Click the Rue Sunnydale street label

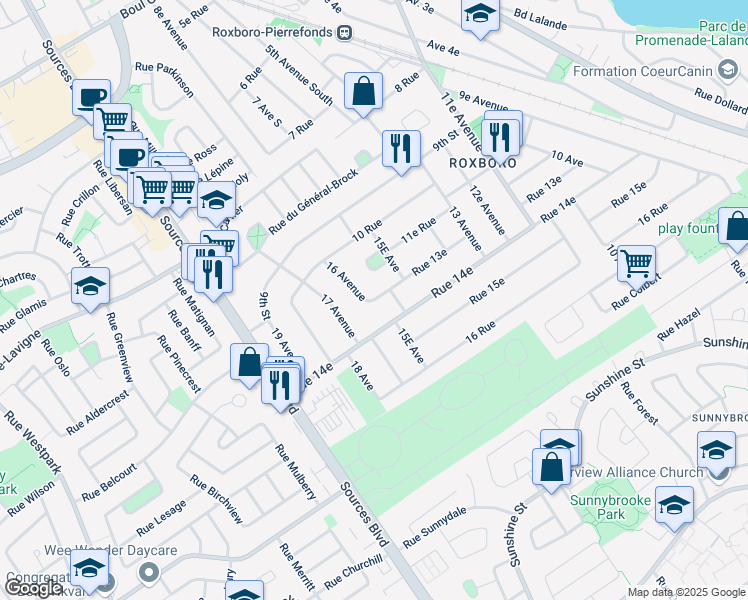tap(434, 528)
